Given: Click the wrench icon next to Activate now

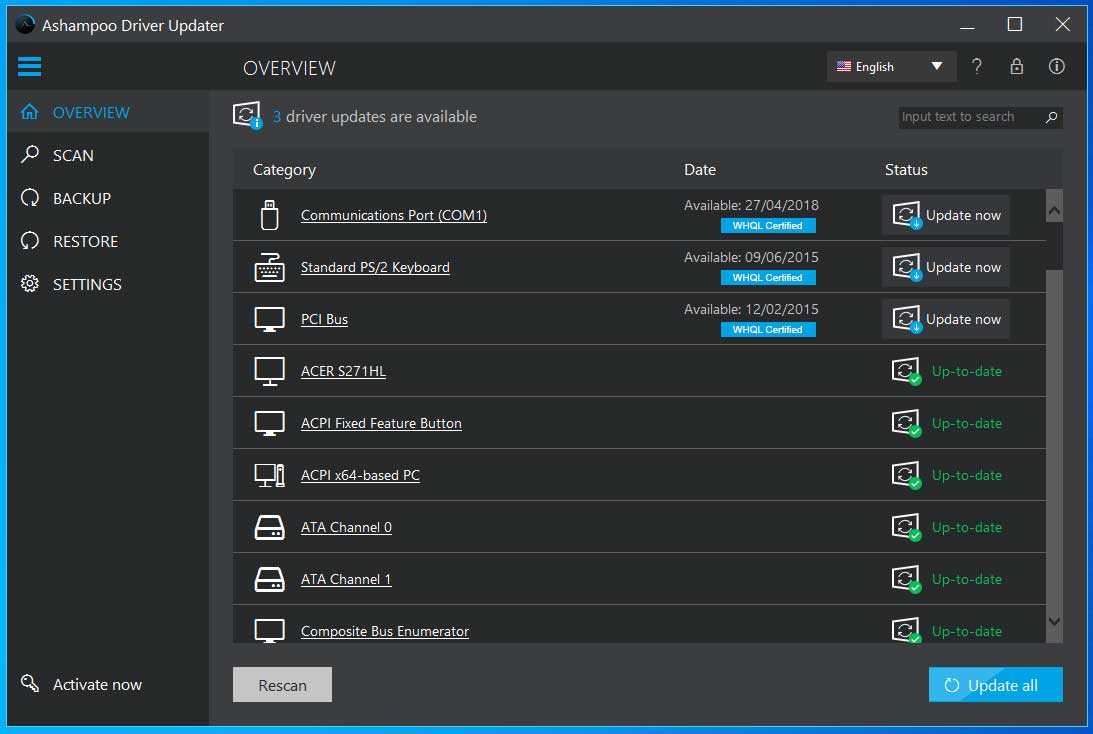Looking at the screenshot, I should point(27,684).
